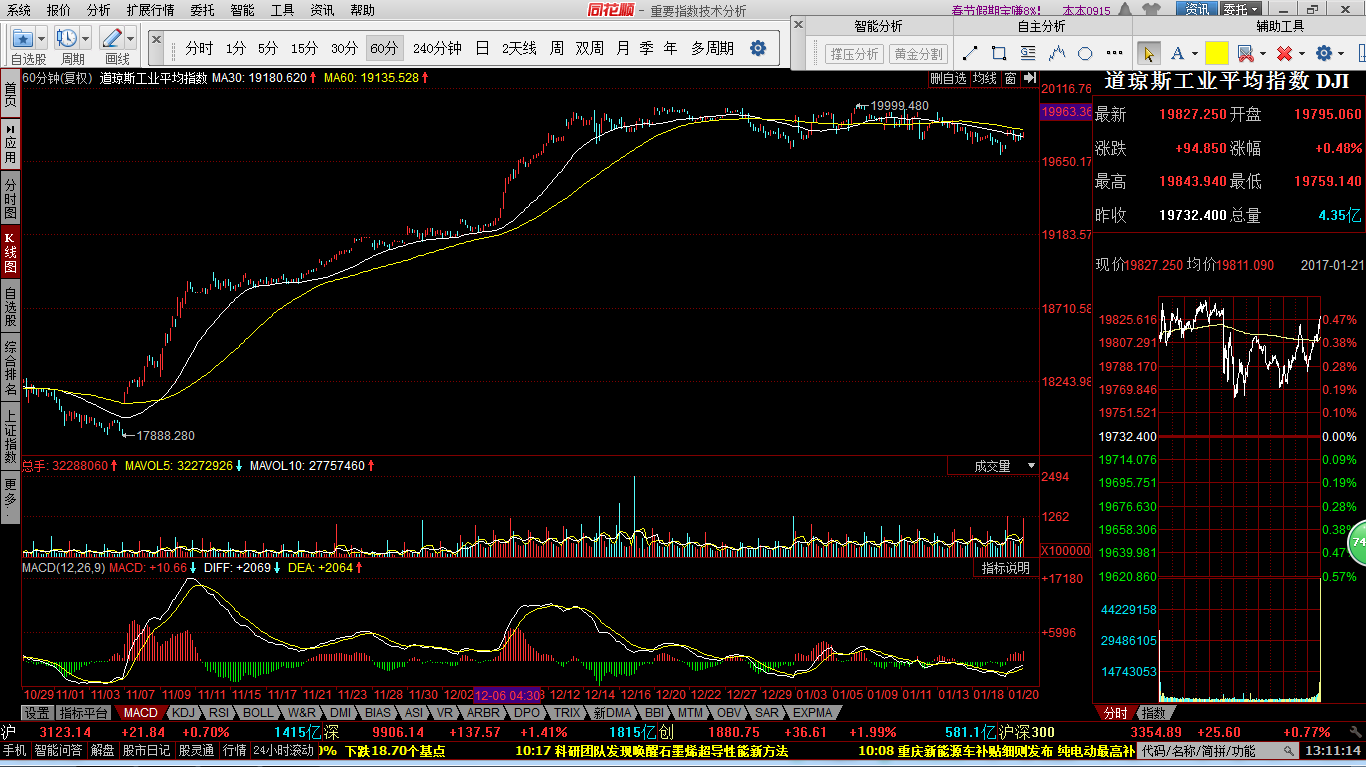Open the 资讯 button in title bar
This screenshot has height=767, width=1366.
click(x=1197, y=9)
